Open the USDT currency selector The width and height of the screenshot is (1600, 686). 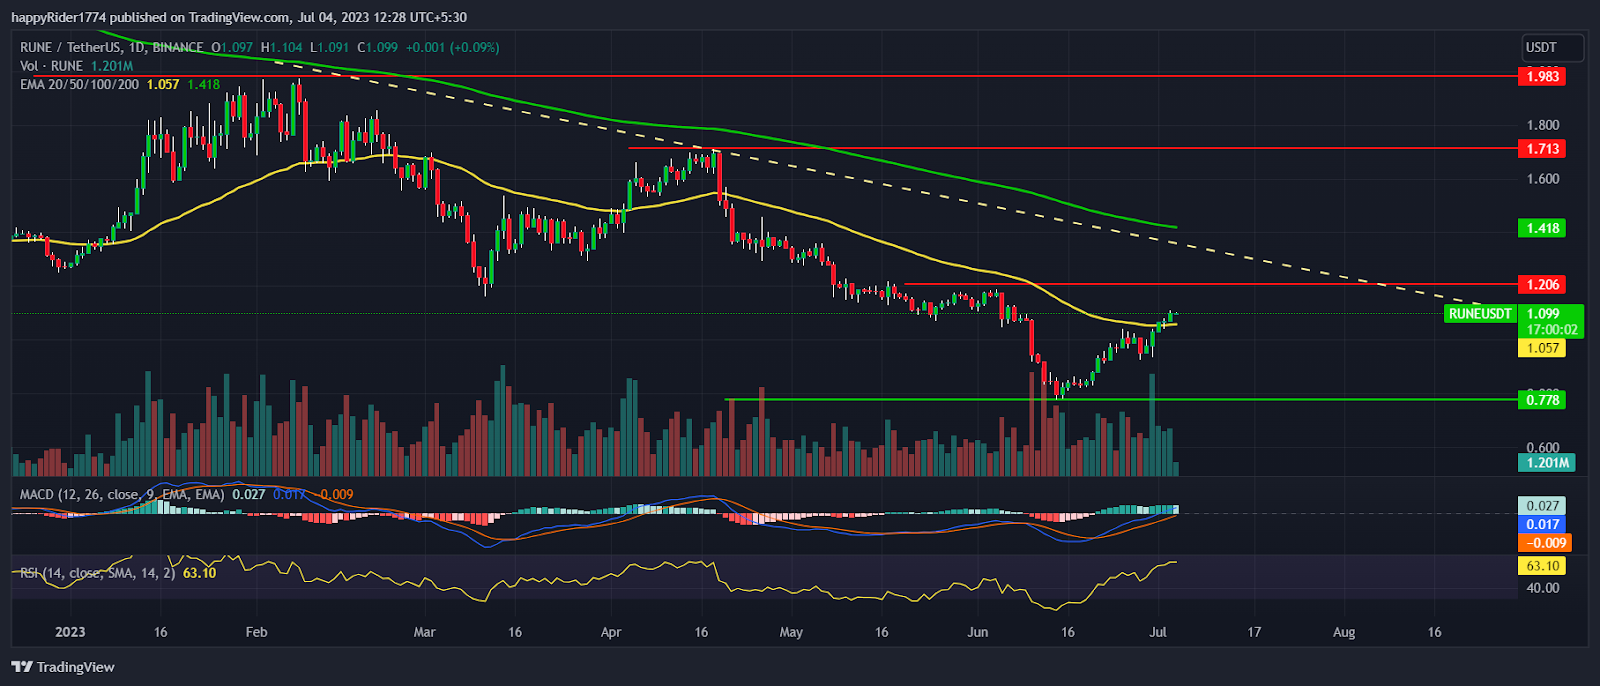(1552, 47)
